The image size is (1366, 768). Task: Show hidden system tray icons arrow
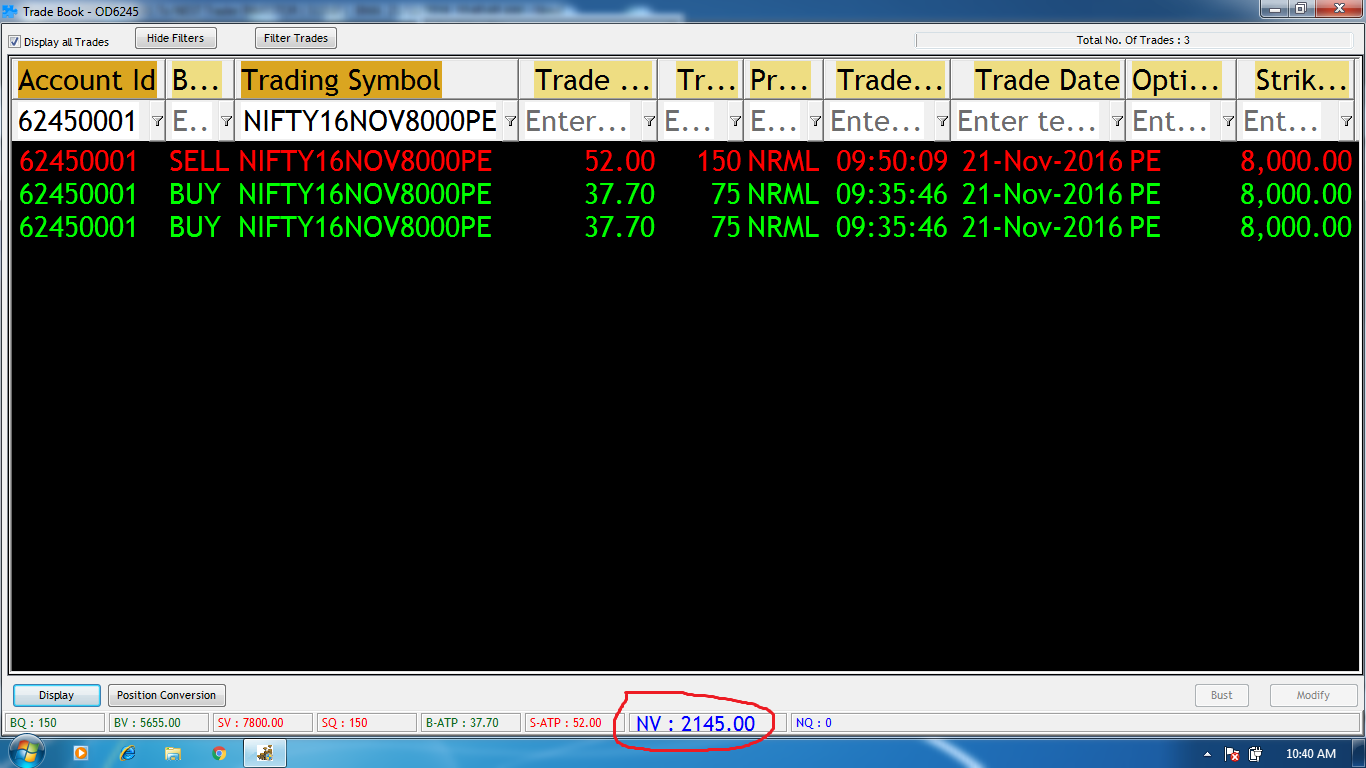tap(1207, 754)
